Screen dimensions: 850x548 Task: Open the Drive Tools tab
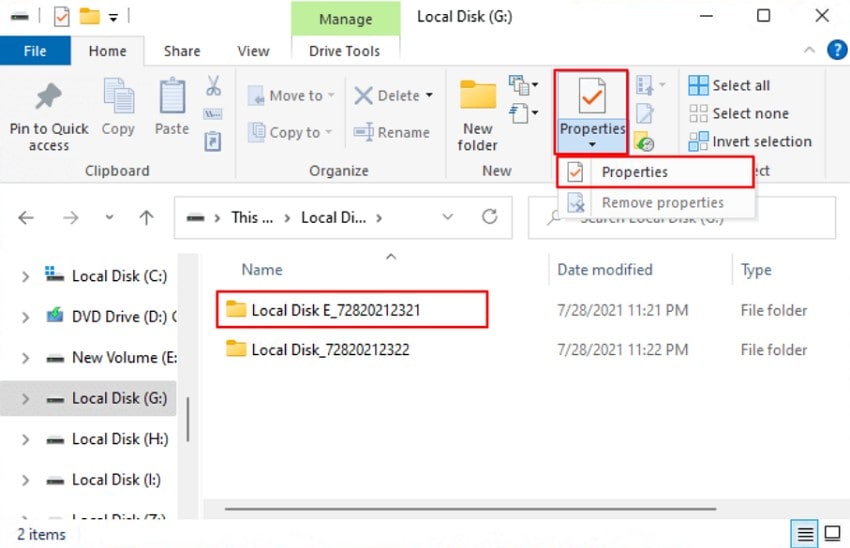coord(345,51)
